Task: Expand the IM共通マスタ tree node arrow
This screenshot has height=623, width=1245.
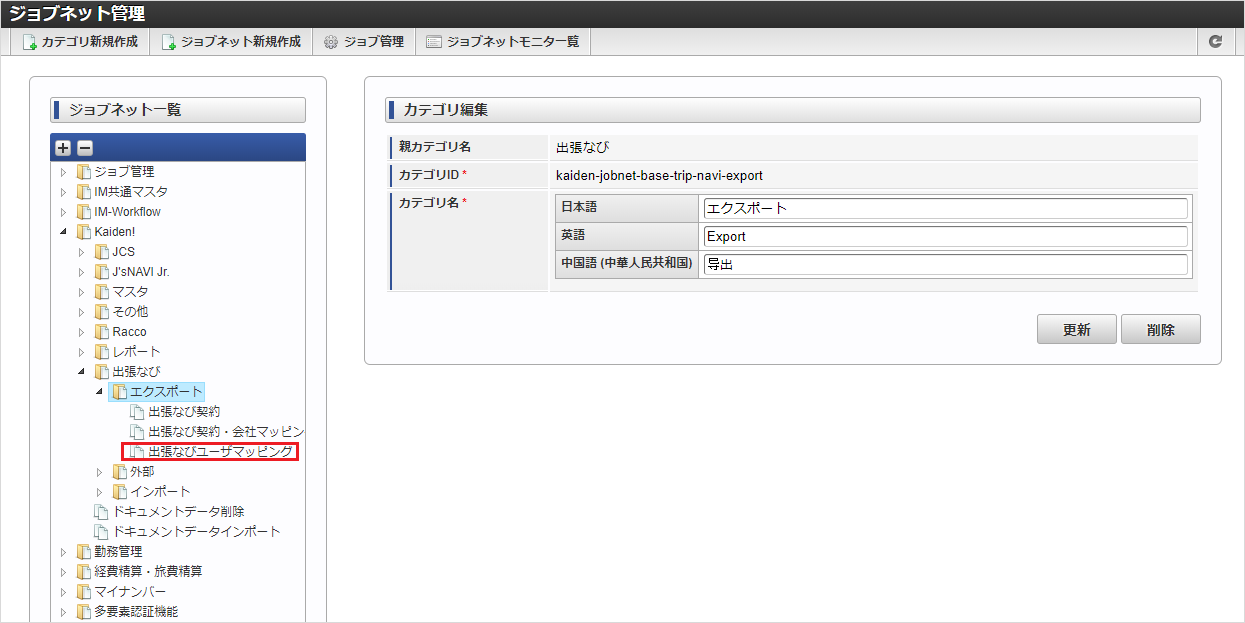Action: point(64,192)
